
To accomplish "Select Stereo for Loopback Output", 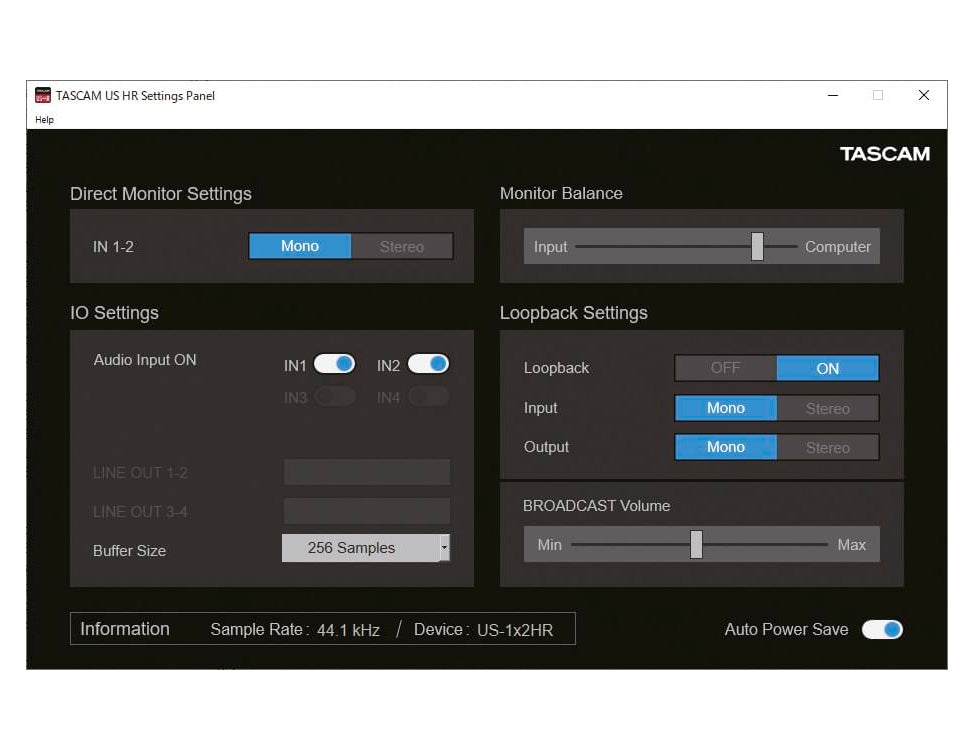I will (828, 447).
